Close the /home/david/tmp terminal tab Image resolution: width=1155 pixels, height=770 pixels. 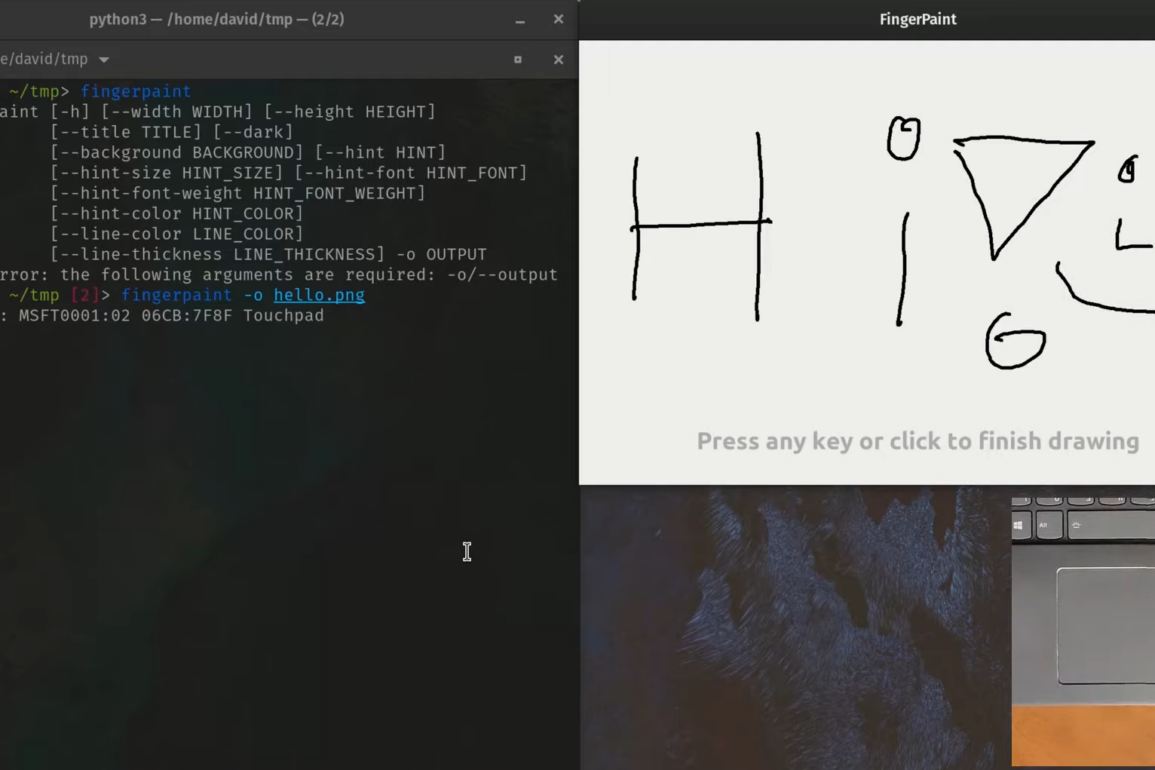pyautogui.click(x=558, y=60)
